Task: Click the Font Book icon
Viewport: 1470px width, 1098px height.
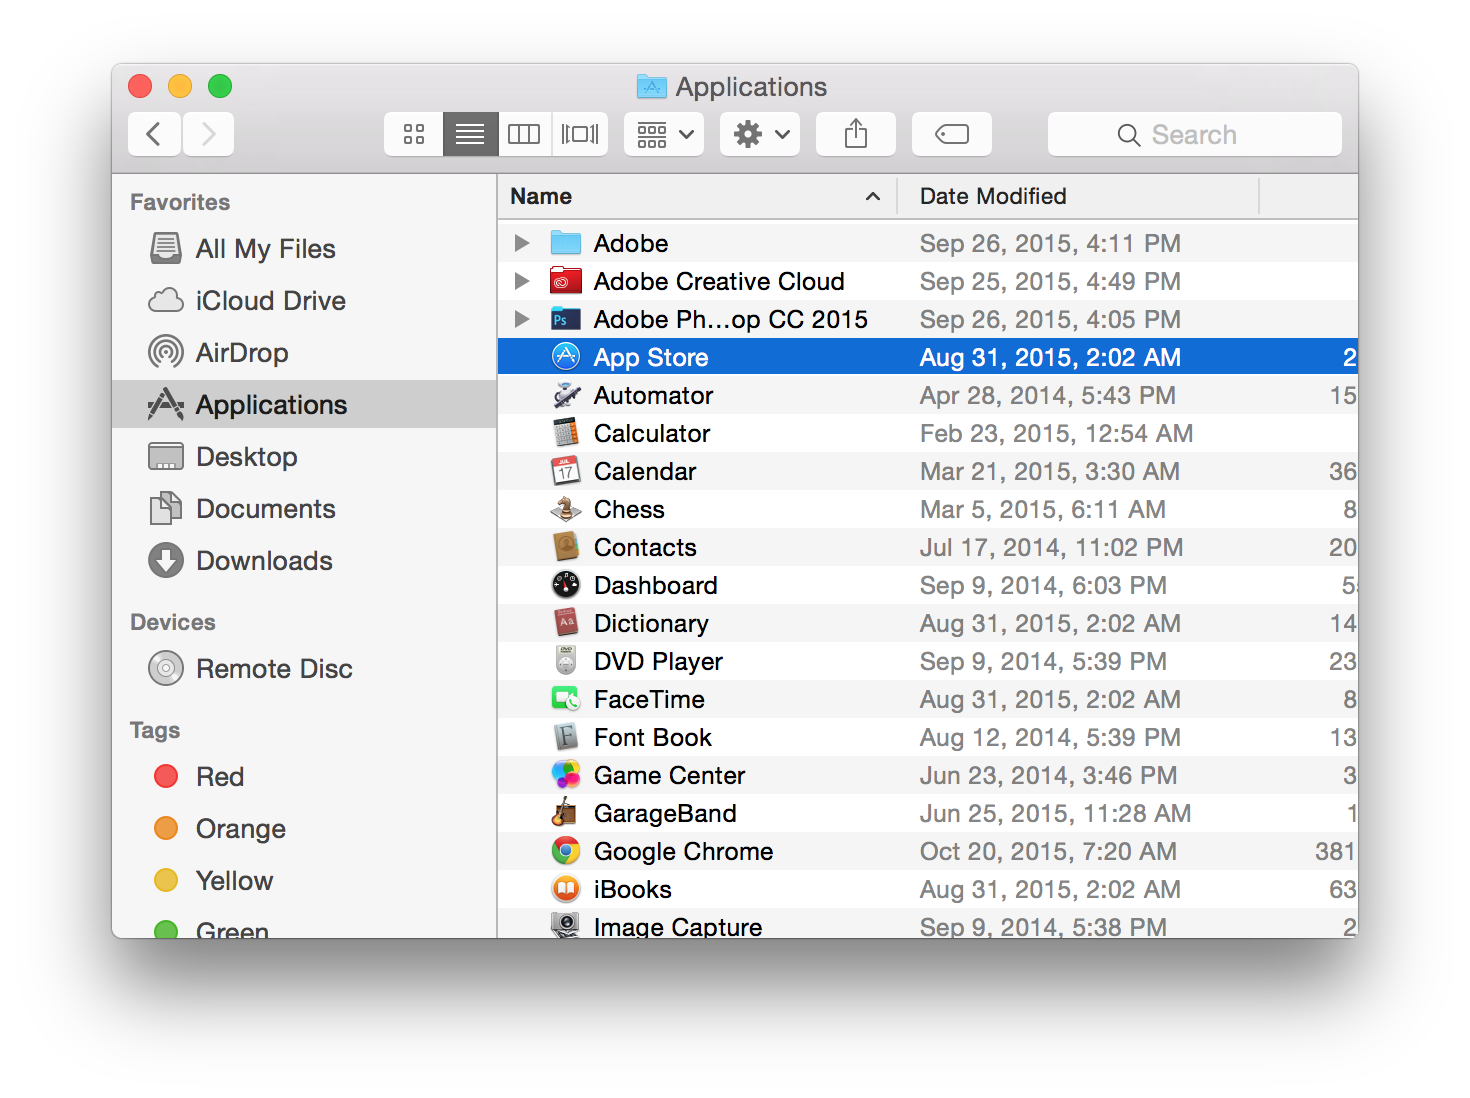Action: [x=566, y=737]
